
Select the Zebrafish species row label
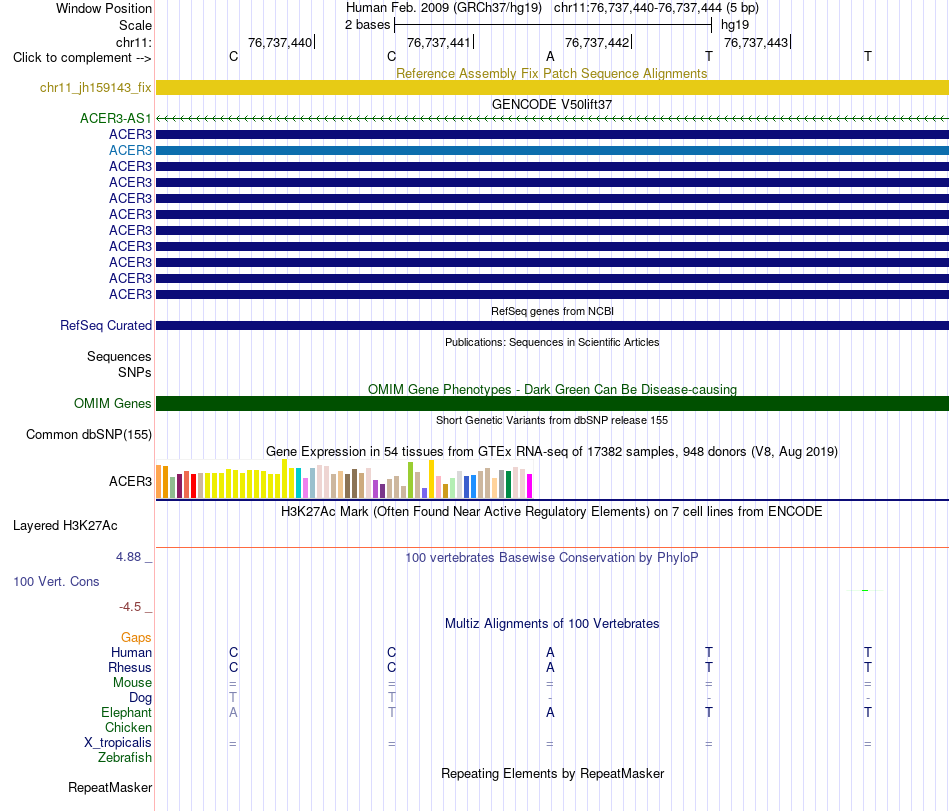[125, 758]
